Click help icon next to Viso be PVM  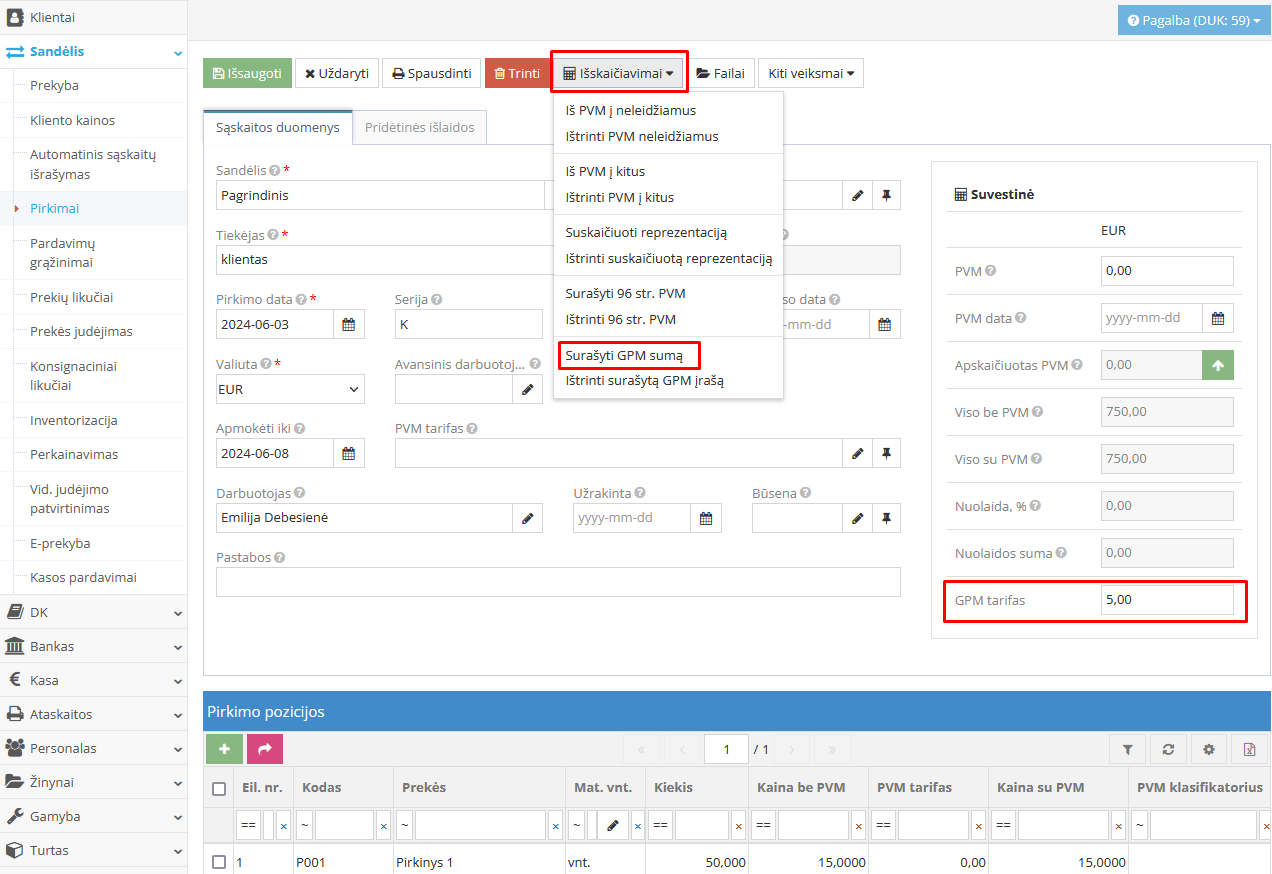(1038, 412)
